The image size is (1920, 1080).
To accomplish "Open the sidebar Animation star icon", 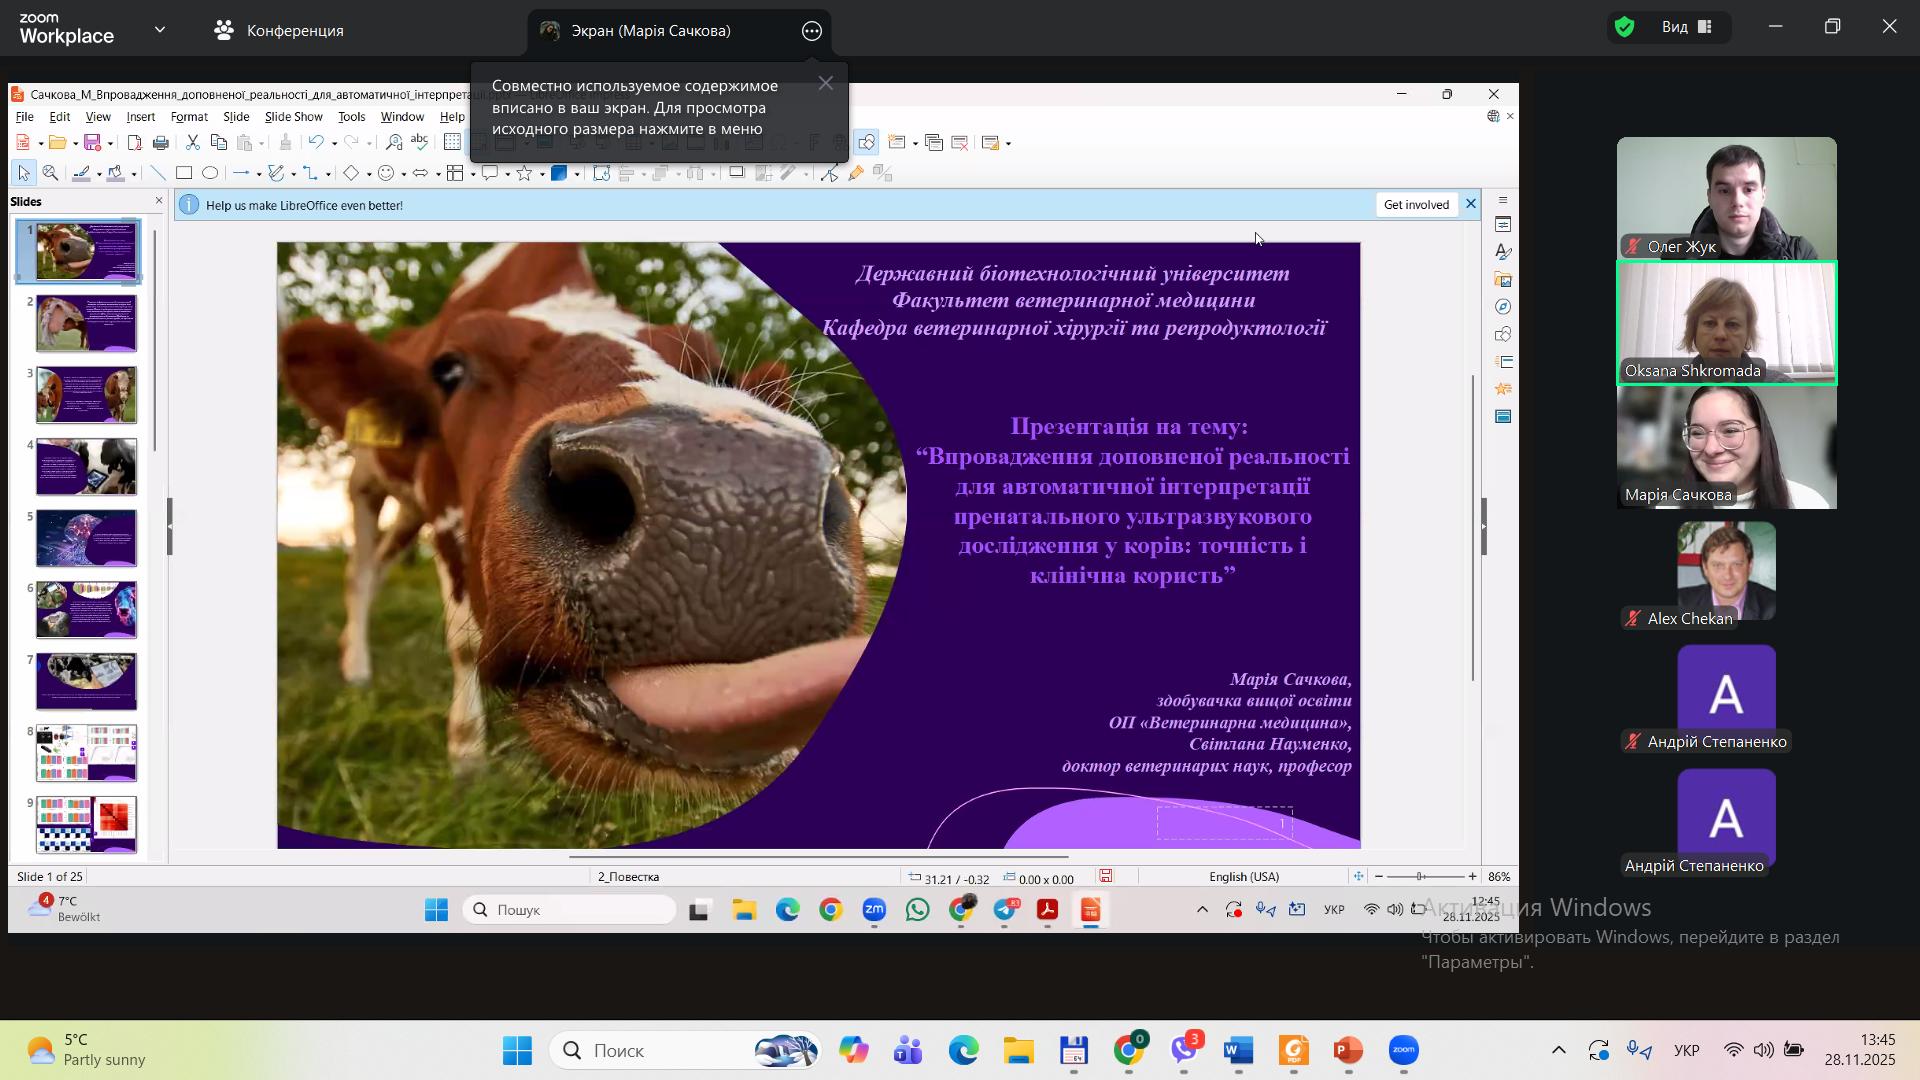I will coord(1503,389).
